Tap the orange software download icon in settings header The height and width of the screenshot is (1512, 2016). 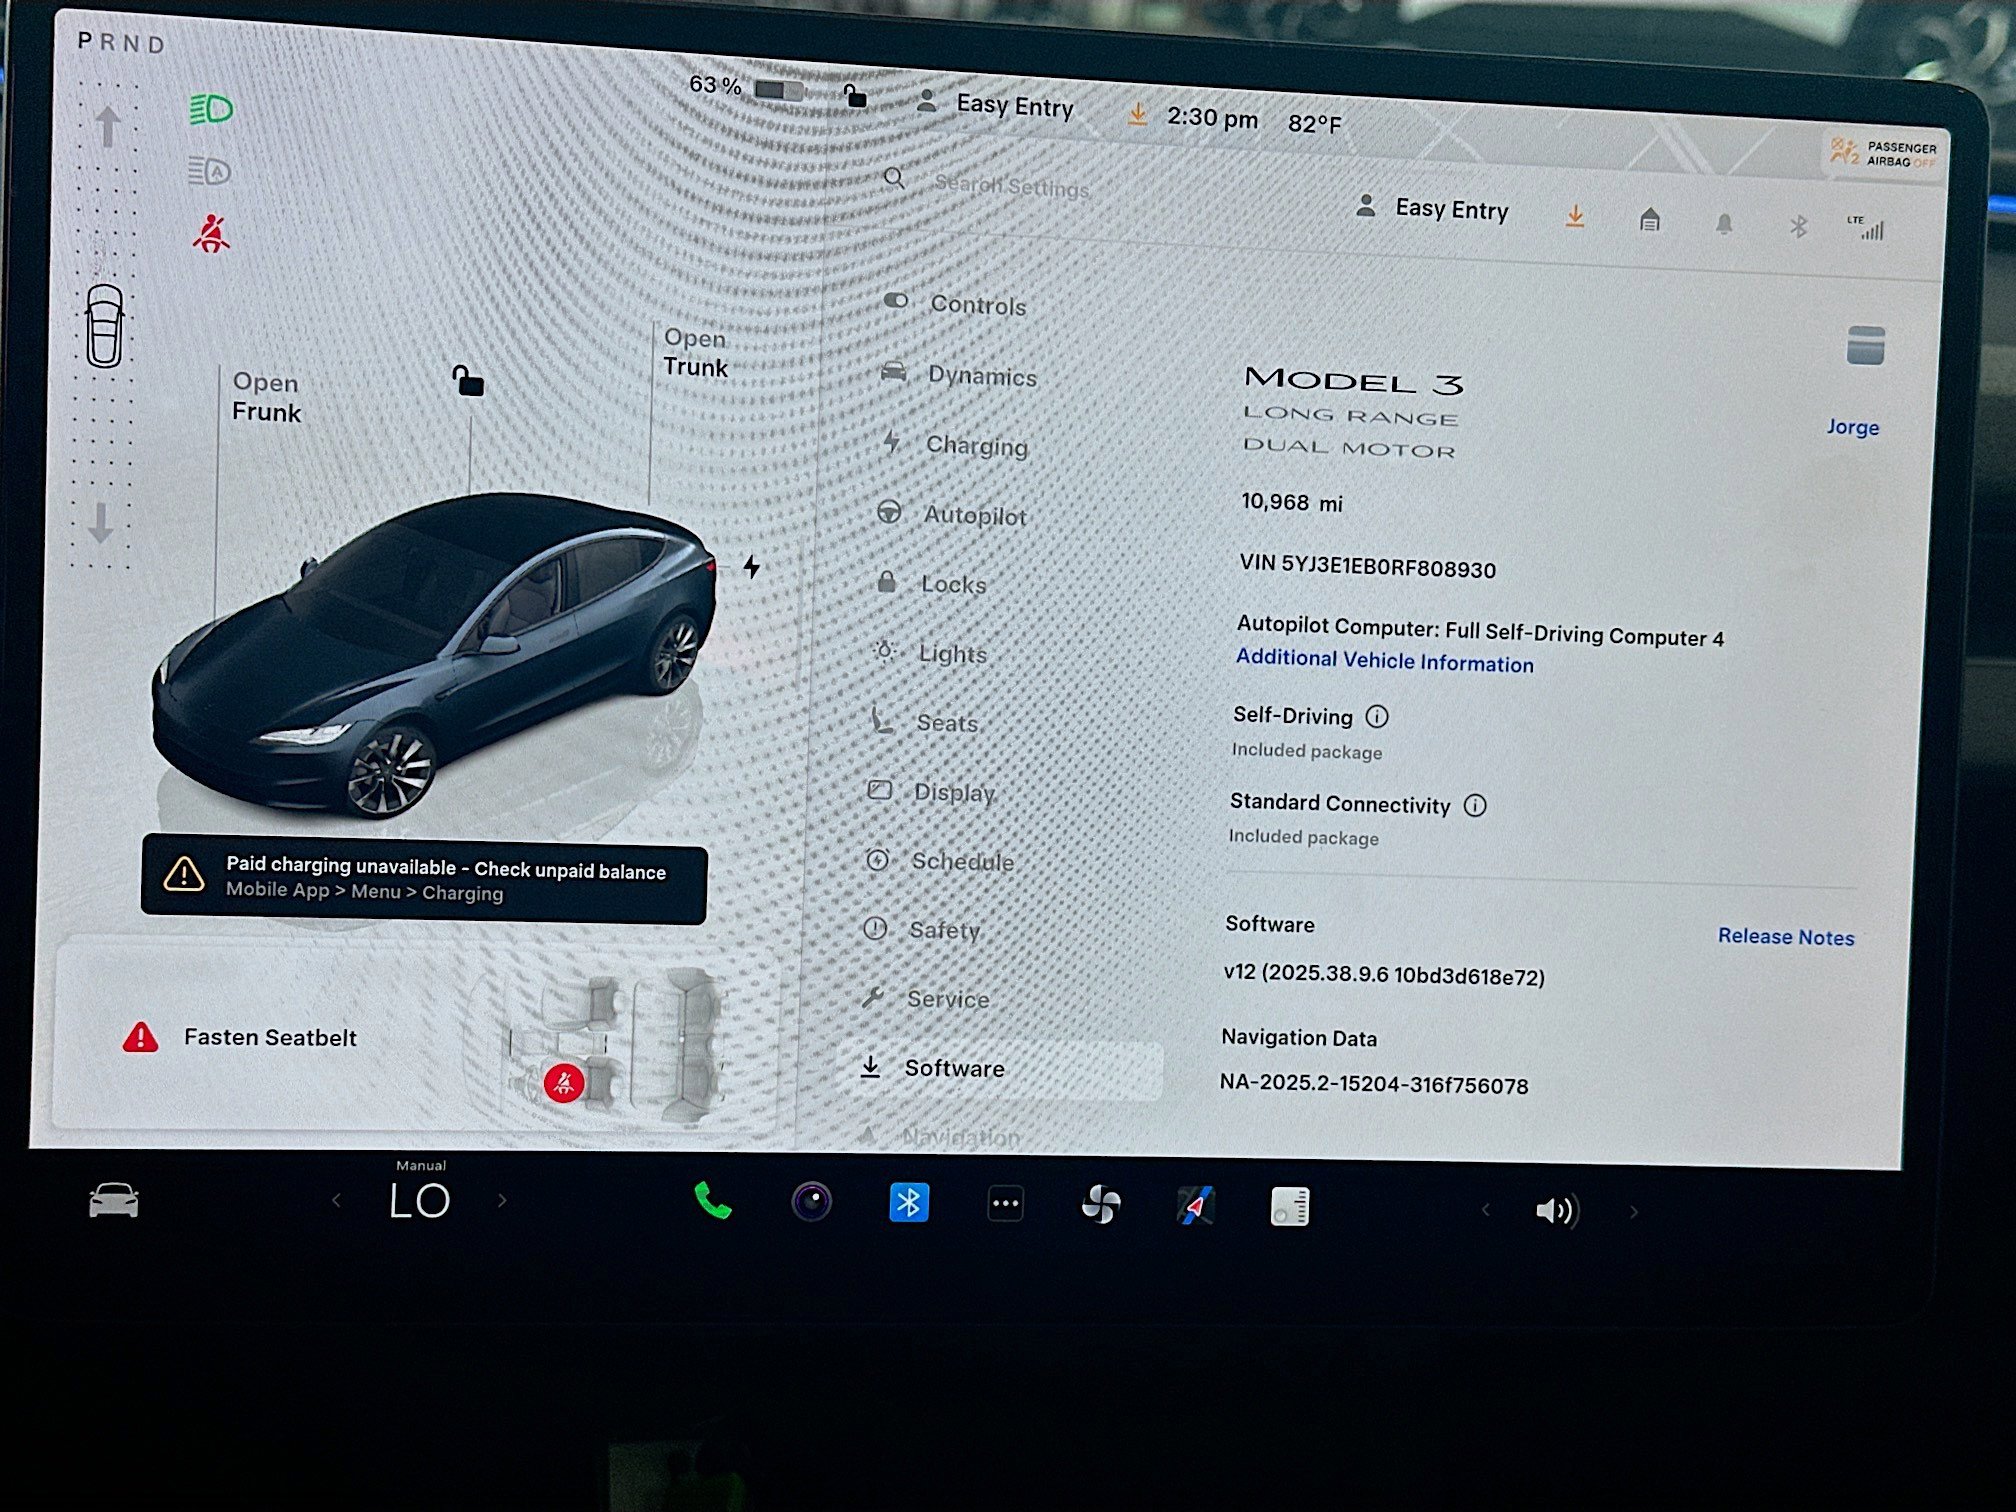[x=1575, y=216]
